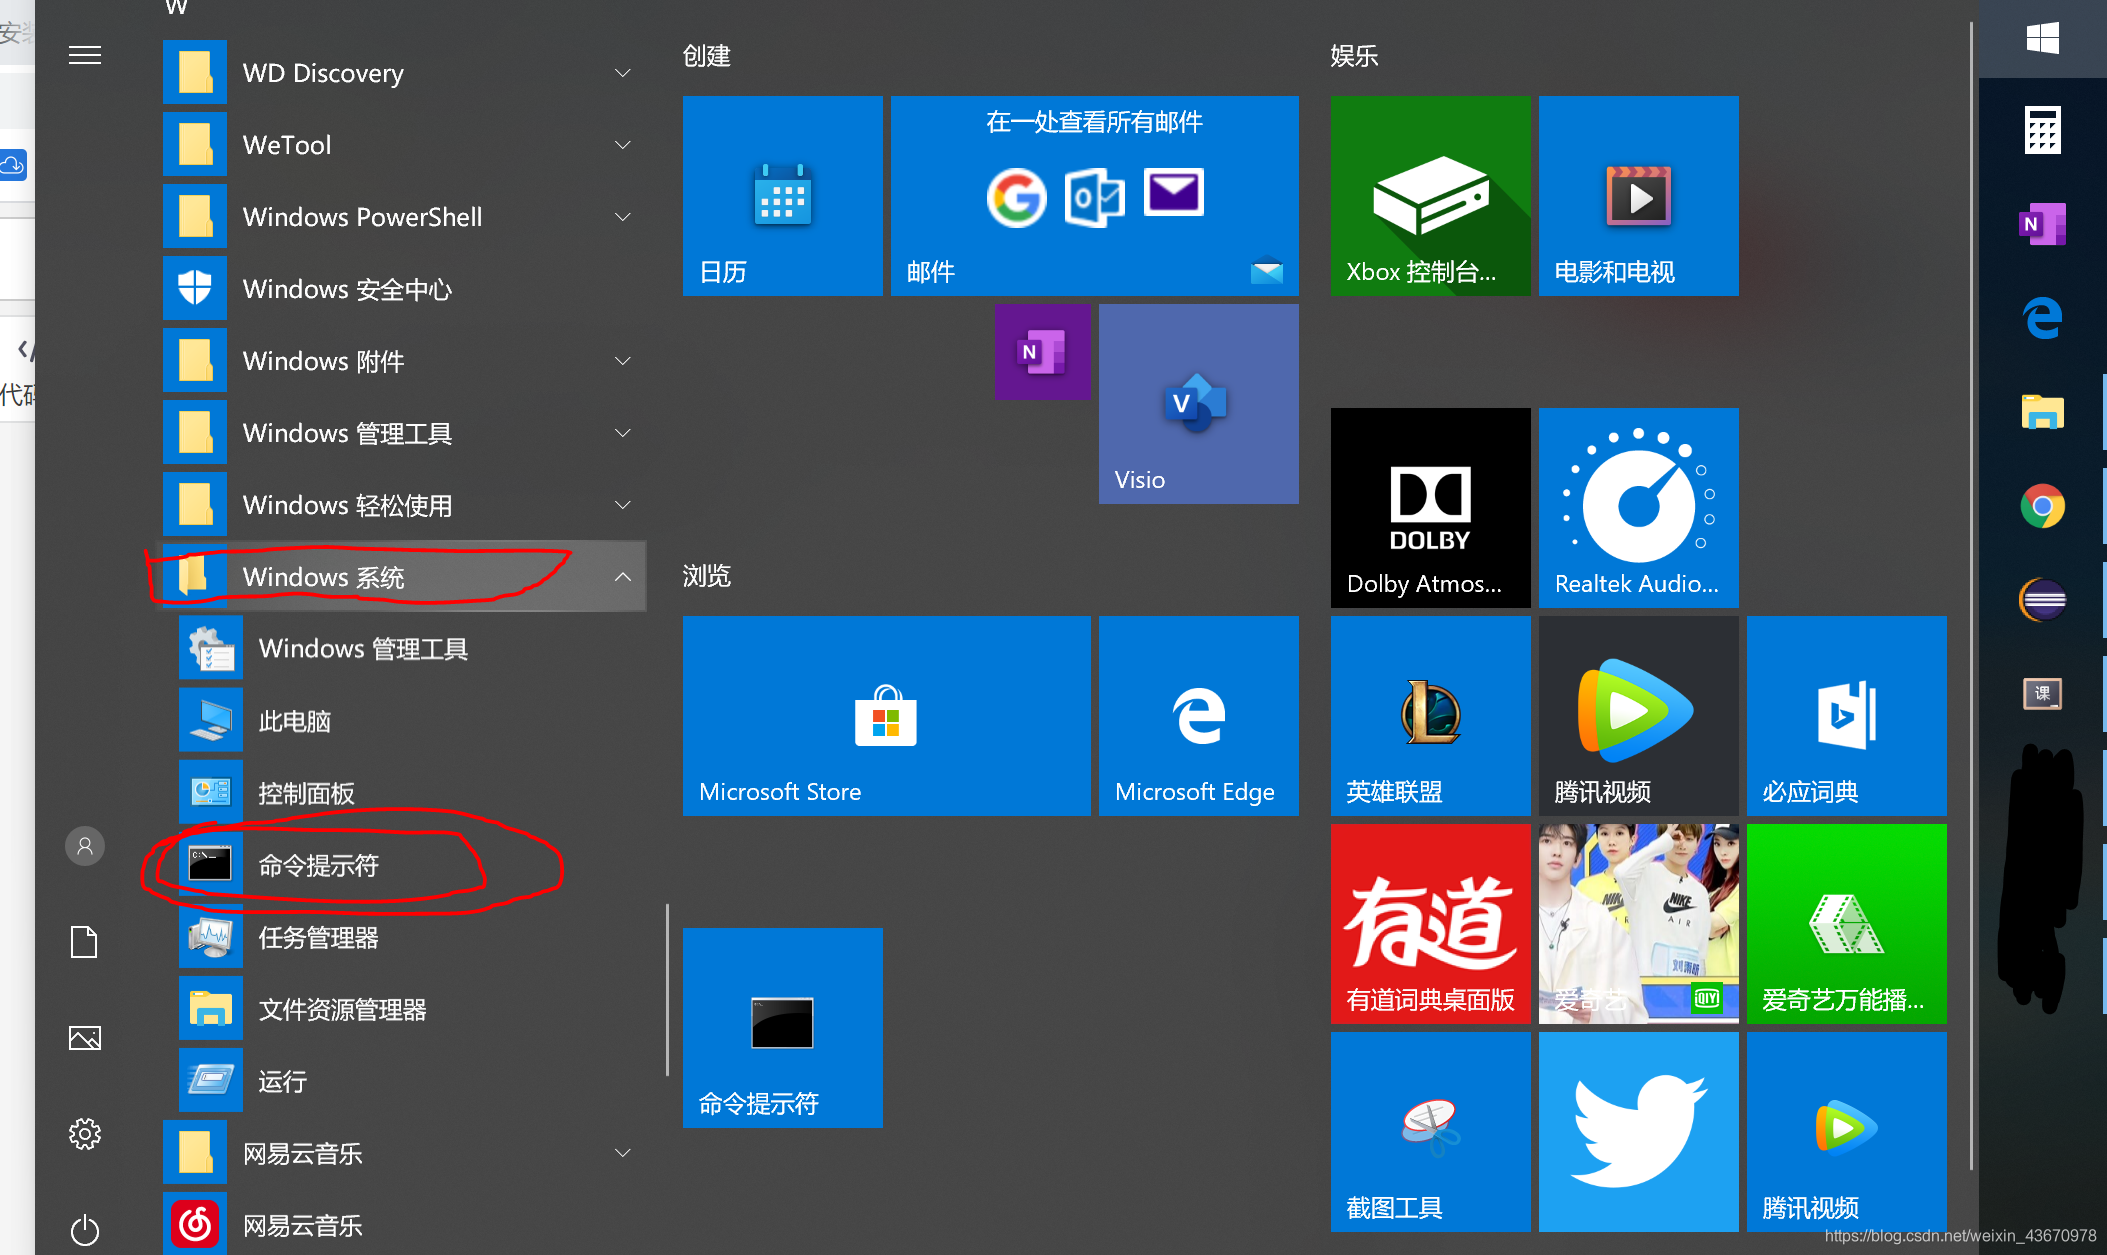Open the Calendar (日历) tile
The height and width of the screenshot is (1255, 2107).
pyautogui.click(x=782, y=196)
